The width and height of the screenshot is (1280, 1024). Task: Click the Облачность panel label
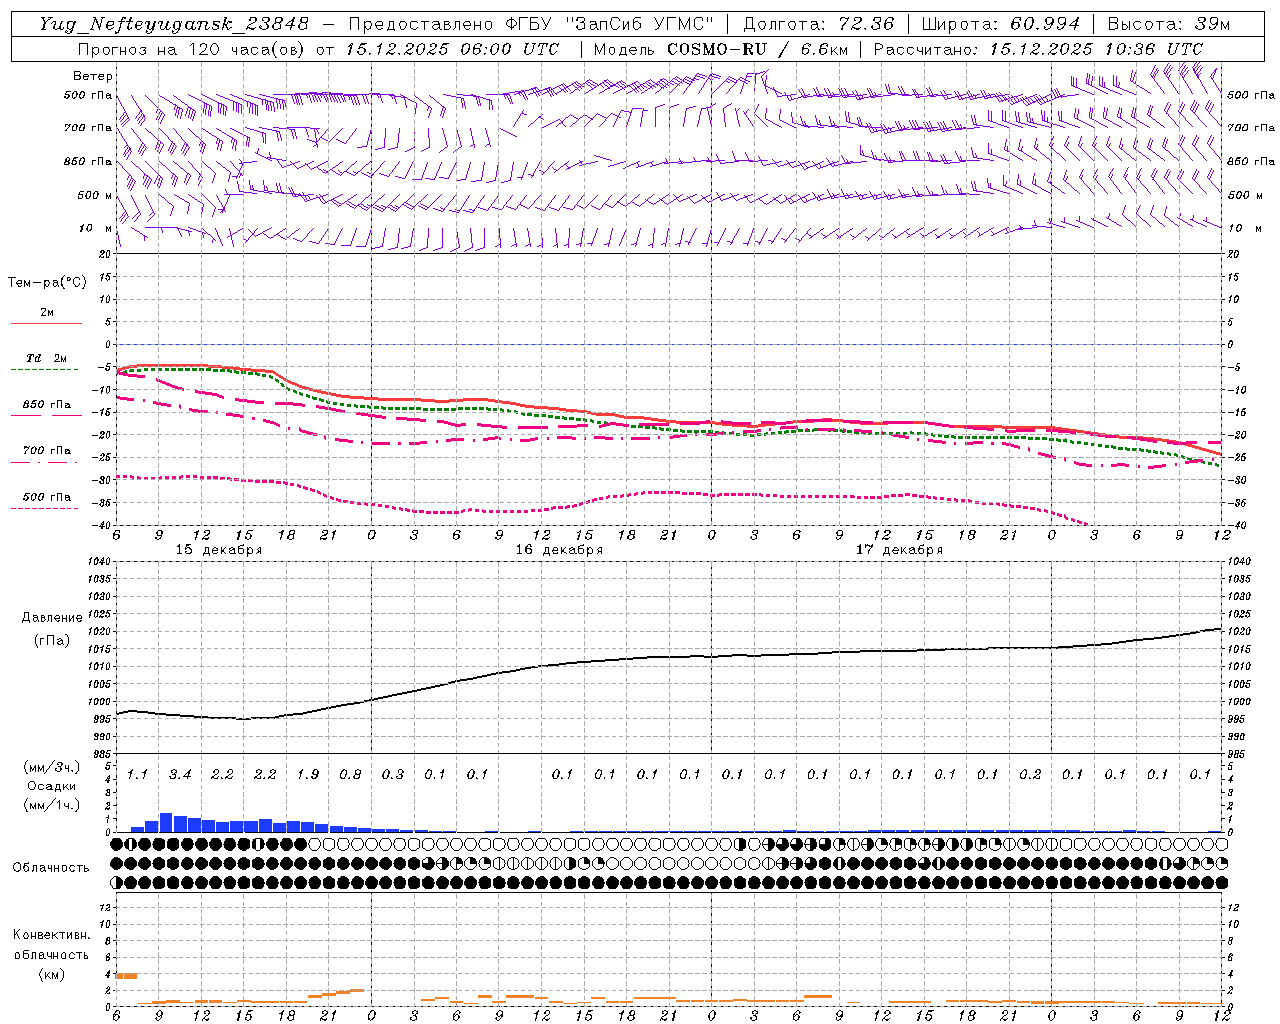(51, 868)
